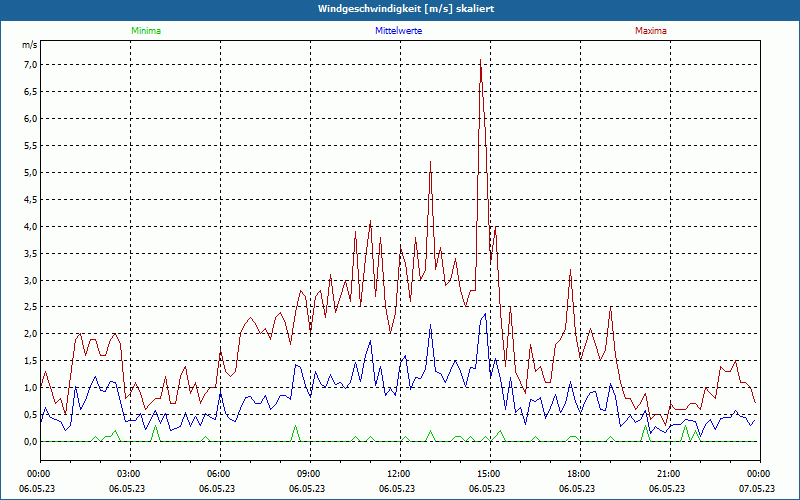Click the "4,0" y-axis tick label
This screenshot has height=500, width=800.
point(31,226)
